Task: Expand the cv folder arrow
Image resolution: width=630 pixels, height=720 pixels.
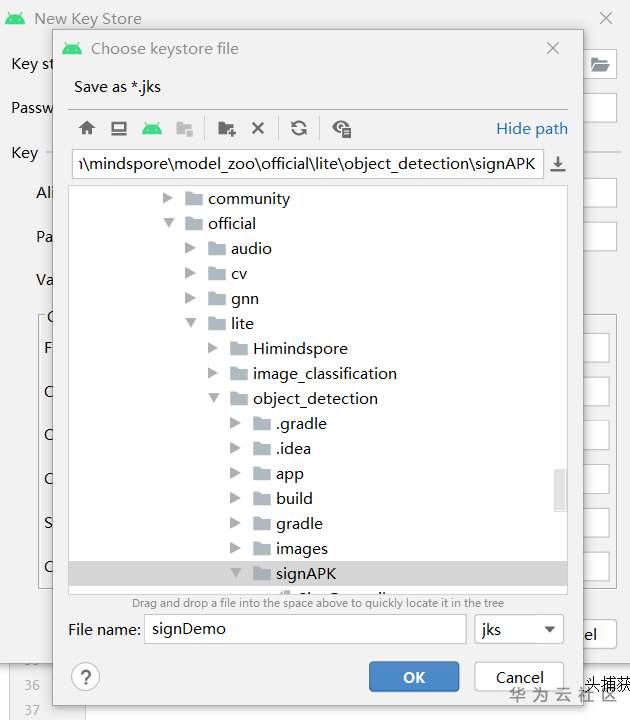Action: (190, 273)
